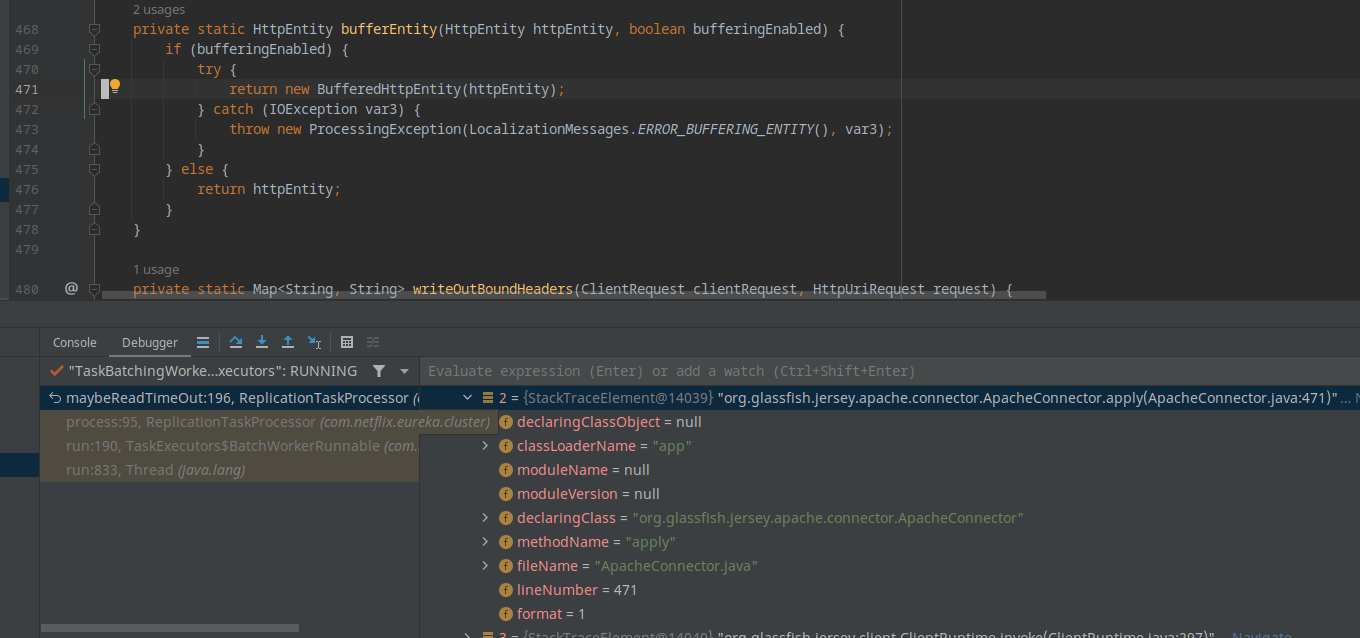
Task: Open the Evaluate Expression calculator icon
Action: pyautogui.click(x=347, y=342)
